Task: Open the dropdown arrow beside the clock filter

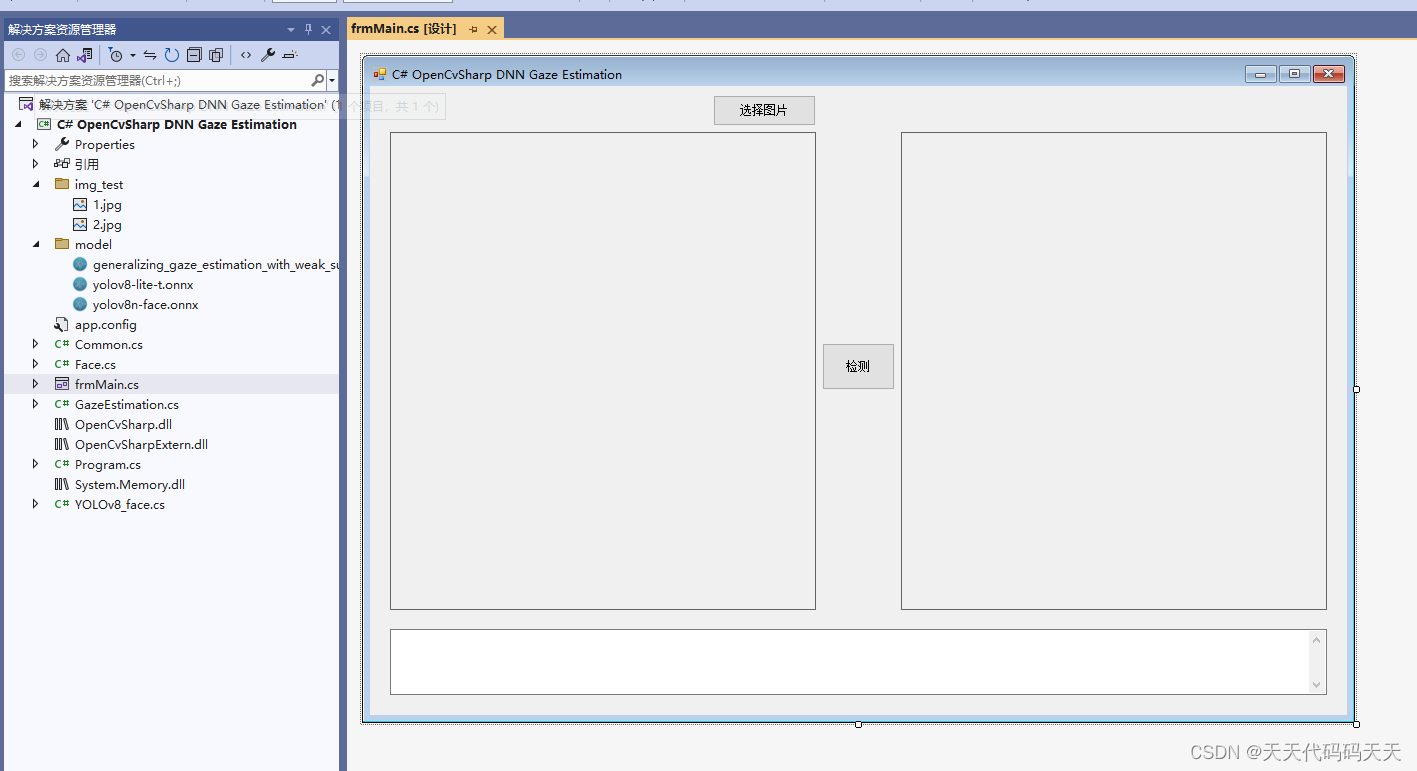Action: click(132, 55)
